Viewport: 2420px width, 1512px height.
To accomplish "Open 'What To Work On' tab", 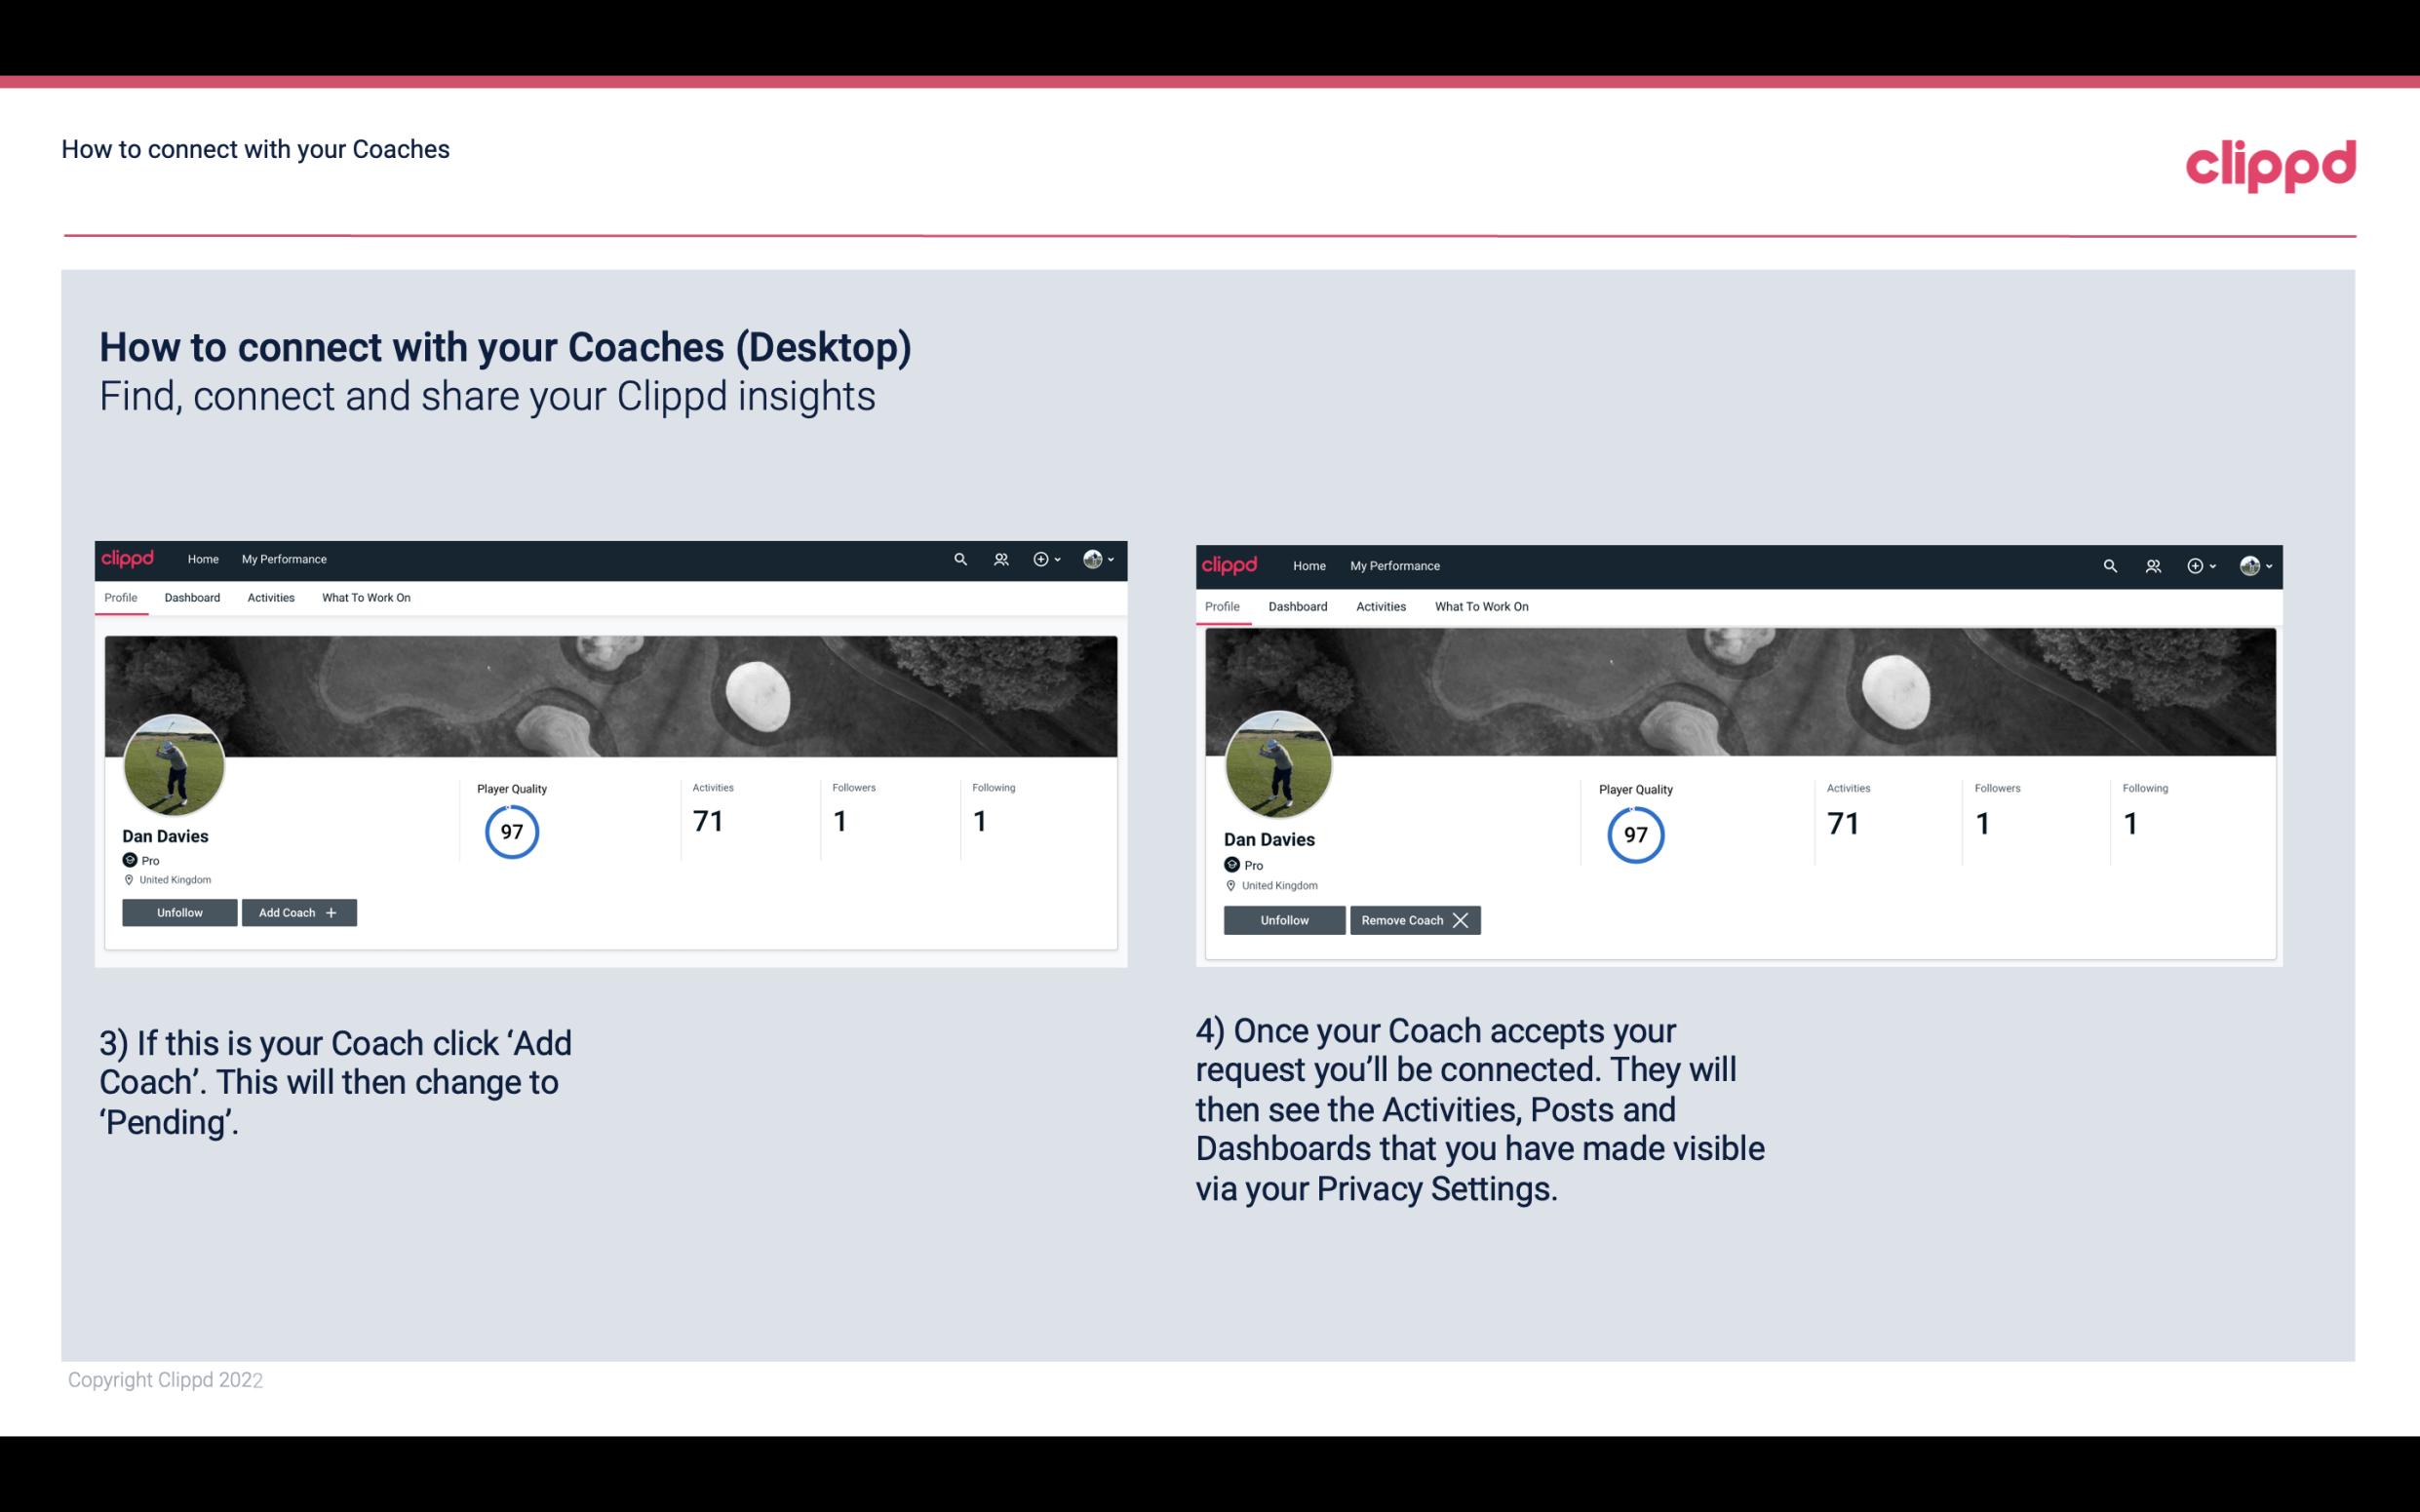I will 364,598.
